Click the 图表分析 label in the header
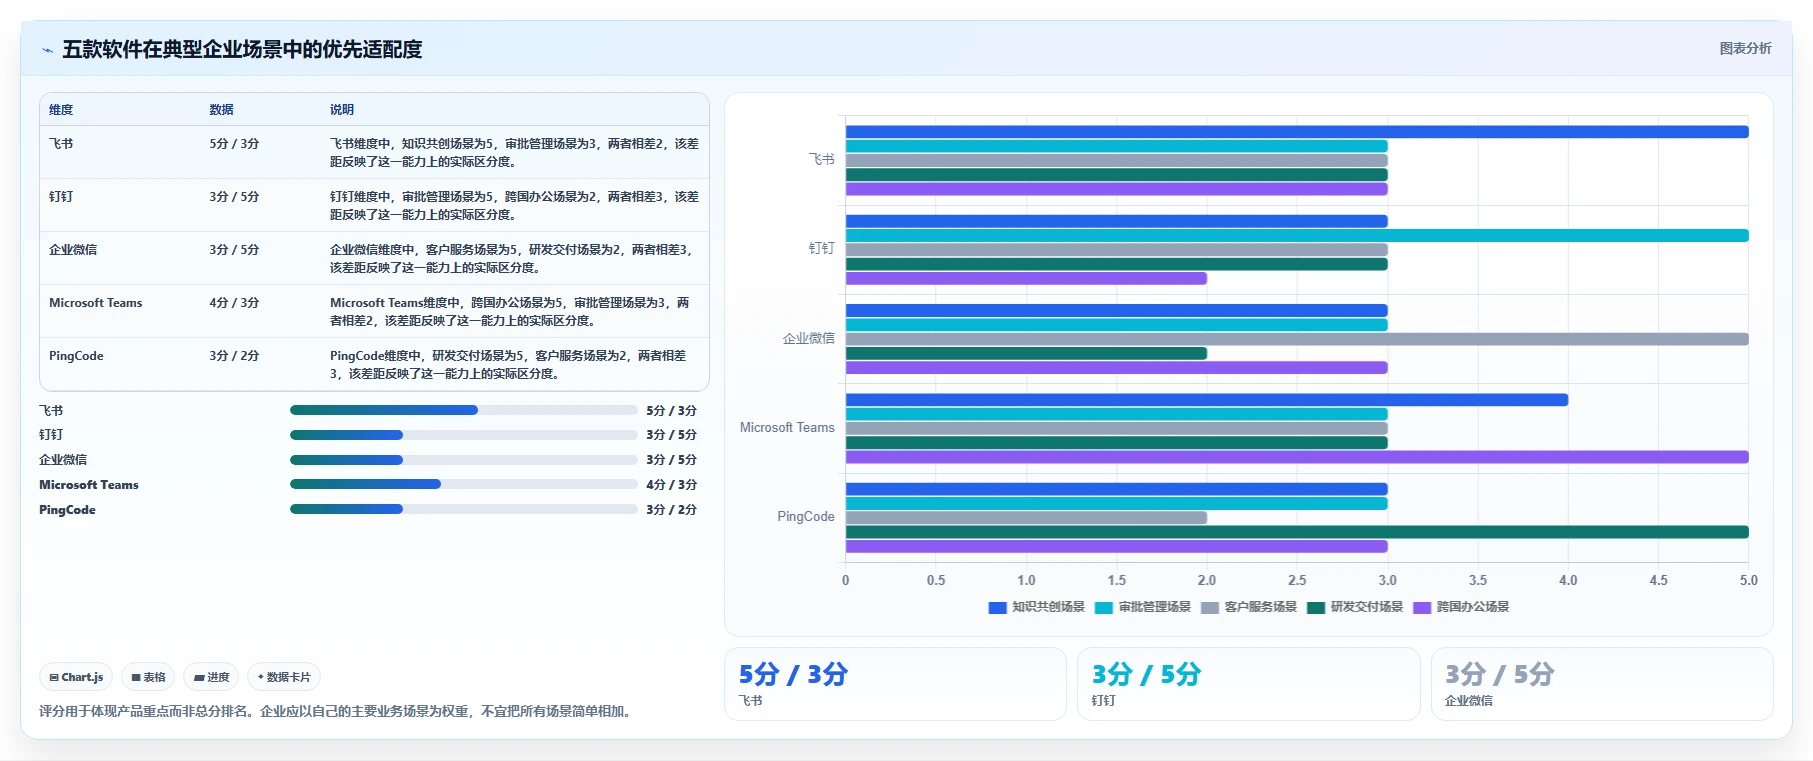 point(1745,48)
